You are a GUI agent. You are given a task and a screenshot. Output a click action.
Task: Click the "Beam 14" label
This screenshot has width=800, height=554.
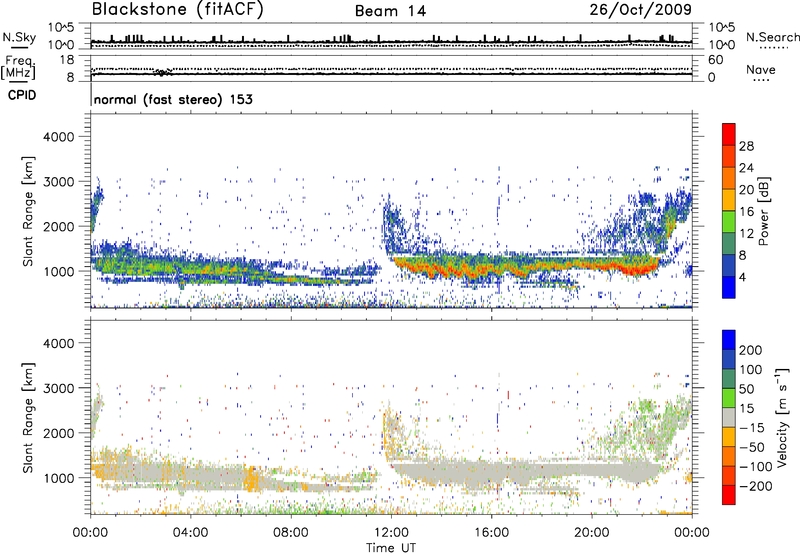point(390,11)
